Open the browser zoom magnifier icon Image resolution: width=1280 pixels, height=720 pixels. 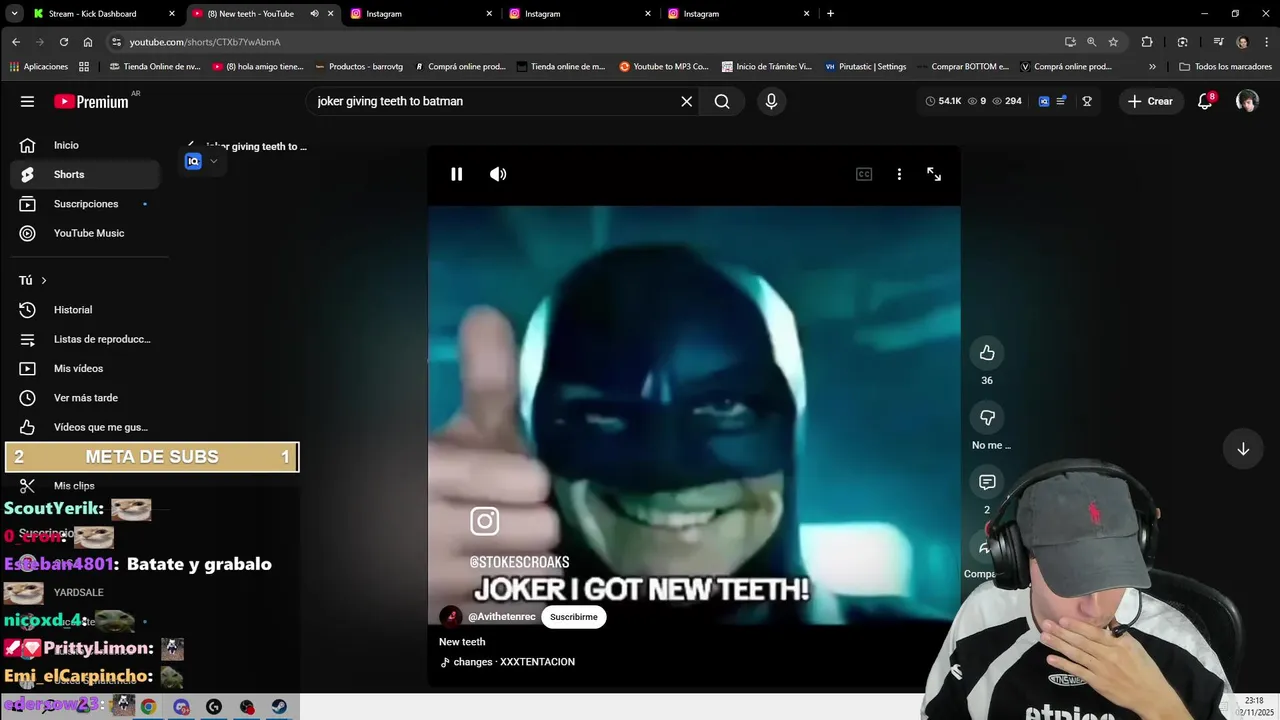pos(1092,42)
